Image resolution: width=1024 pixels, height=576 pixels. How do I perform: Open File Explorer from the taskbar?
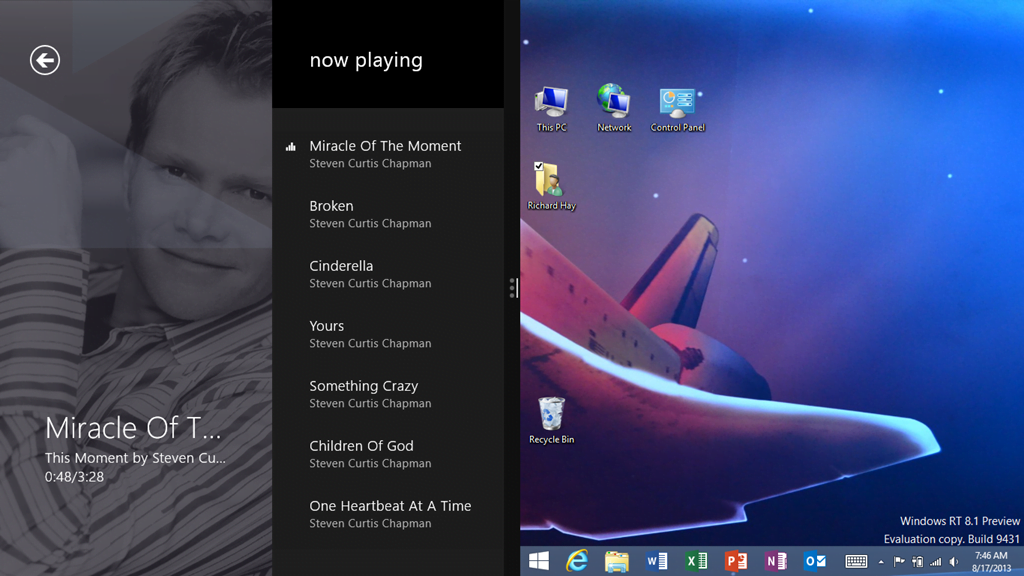(x=617, y=561)
